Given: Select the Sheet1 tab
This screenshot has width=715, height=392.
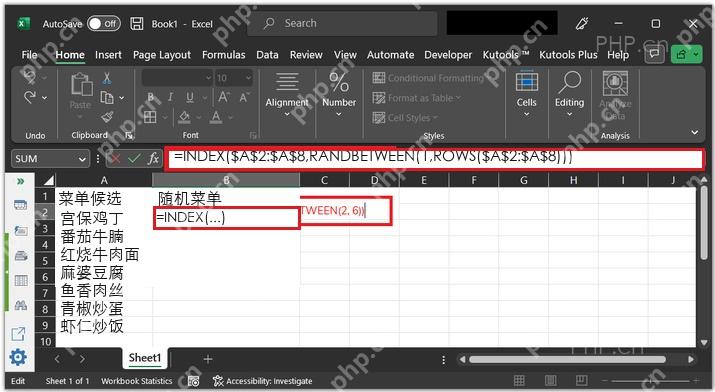Looking at the screenshot, I should [x=145, y=358].
